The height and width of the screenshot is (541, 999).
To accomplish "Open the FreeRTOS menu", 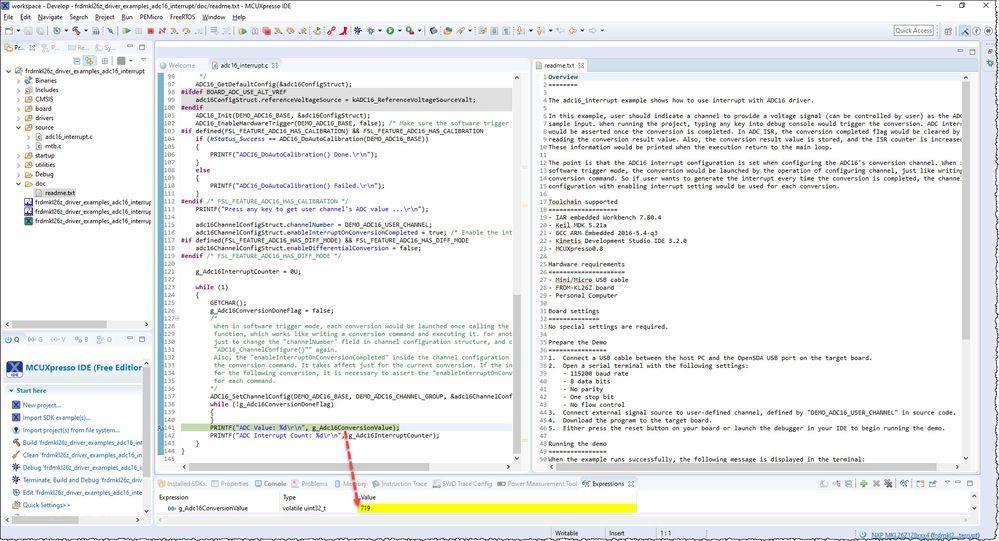I will pyautogui.click(x=182, y=17).
